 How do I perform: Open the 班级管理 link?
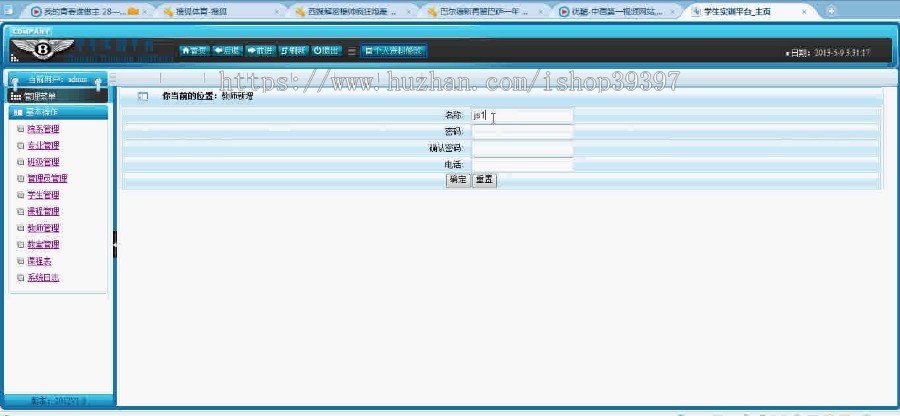coord(43,162)
